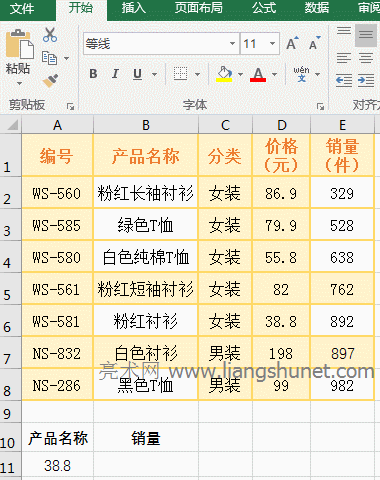Viewport: 380px width, 480px height.
Task: Click the Select All corner triangle
Action: pyautogui.click(x=12, y=125)
